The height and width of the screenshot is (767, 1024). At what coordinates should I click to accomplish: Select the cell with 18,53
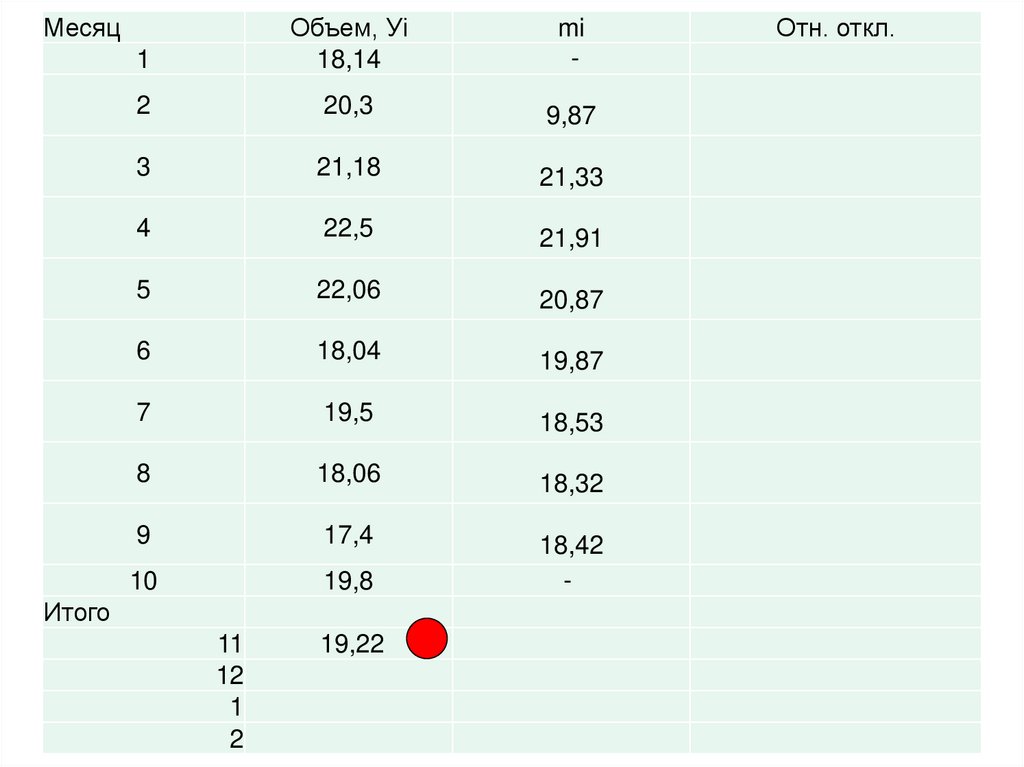pyautogui.click(x=570, y=422)
